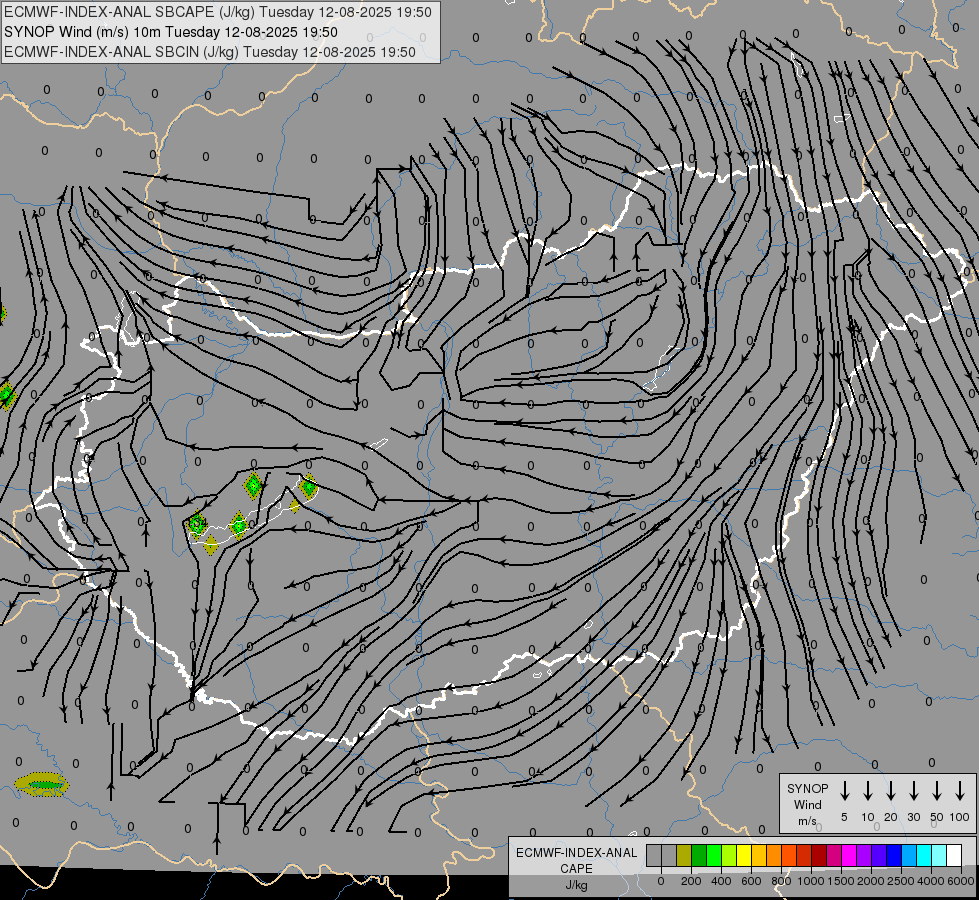Click the 100 label under wind arrows
Image resolution: width=979 pixels, height=900 pixels.
tap(960, 817)
